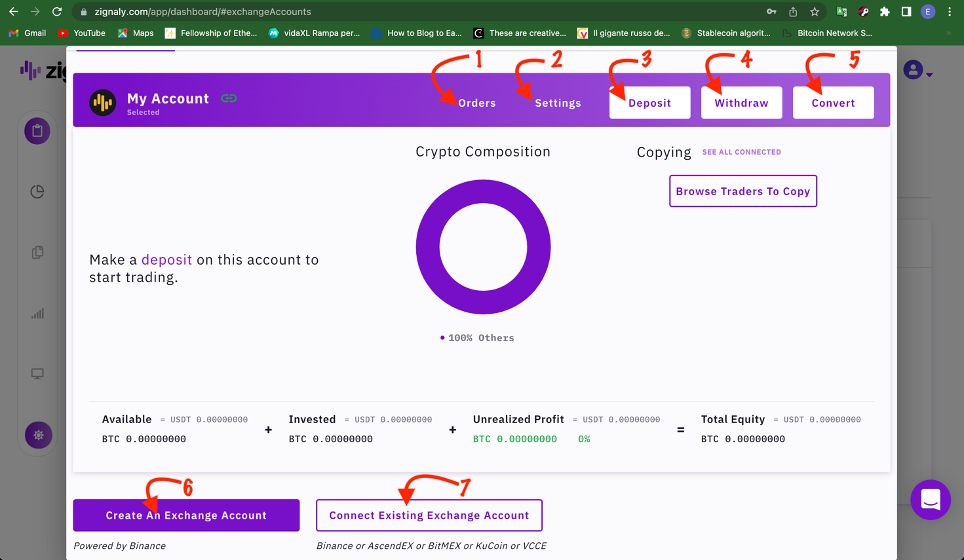Click the My Account title text
Viewport: 964px width, 560px height.
click(x=168, y=98)
